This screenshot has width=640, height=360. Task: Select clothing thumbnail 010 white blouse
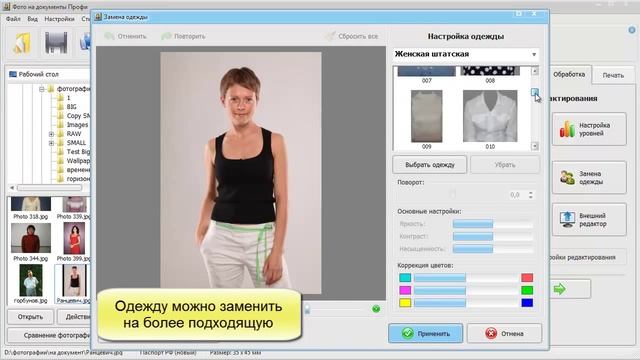click(x=490, y=116)
